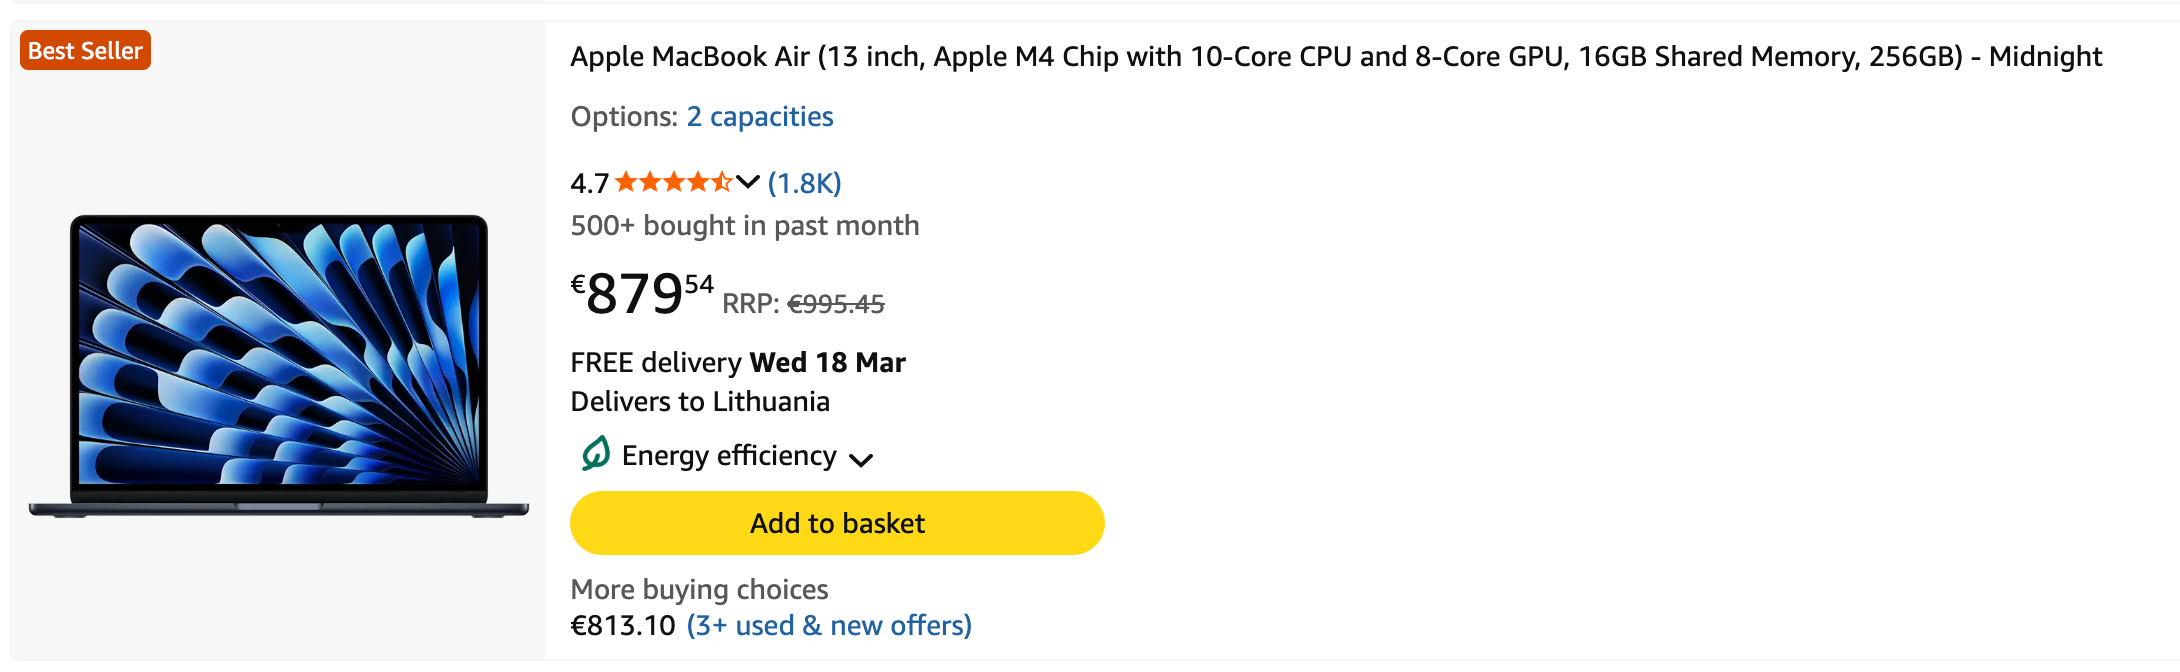The image size is (2180, 672).
Task: Click the Delivers to Lithuania text
Action: tap(700, 402)
